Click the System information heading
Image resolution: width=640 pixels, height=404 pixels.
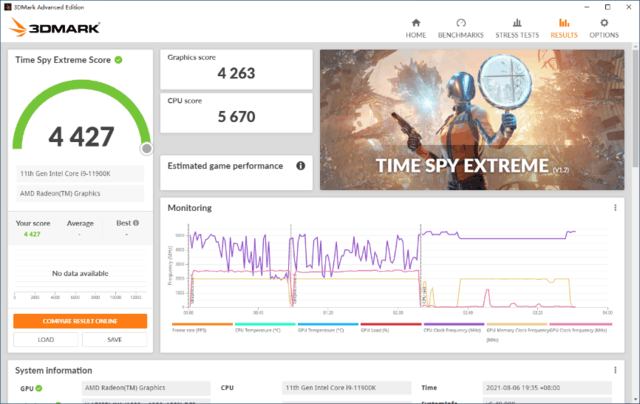point(53,371)
